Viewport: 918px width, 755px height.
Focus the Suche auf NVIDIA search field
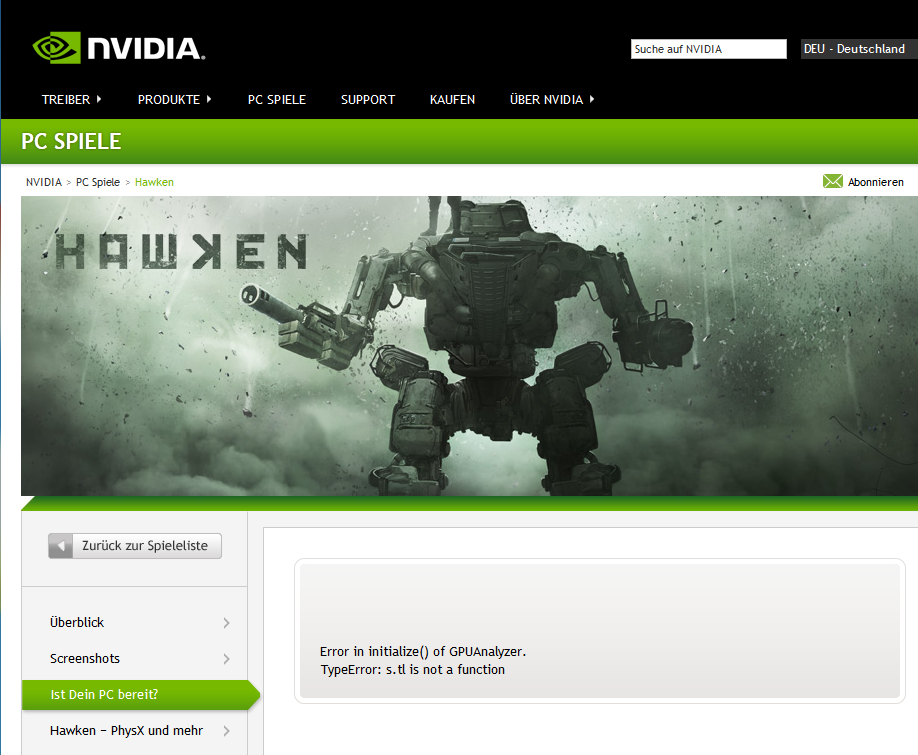(x=708, y=49)
